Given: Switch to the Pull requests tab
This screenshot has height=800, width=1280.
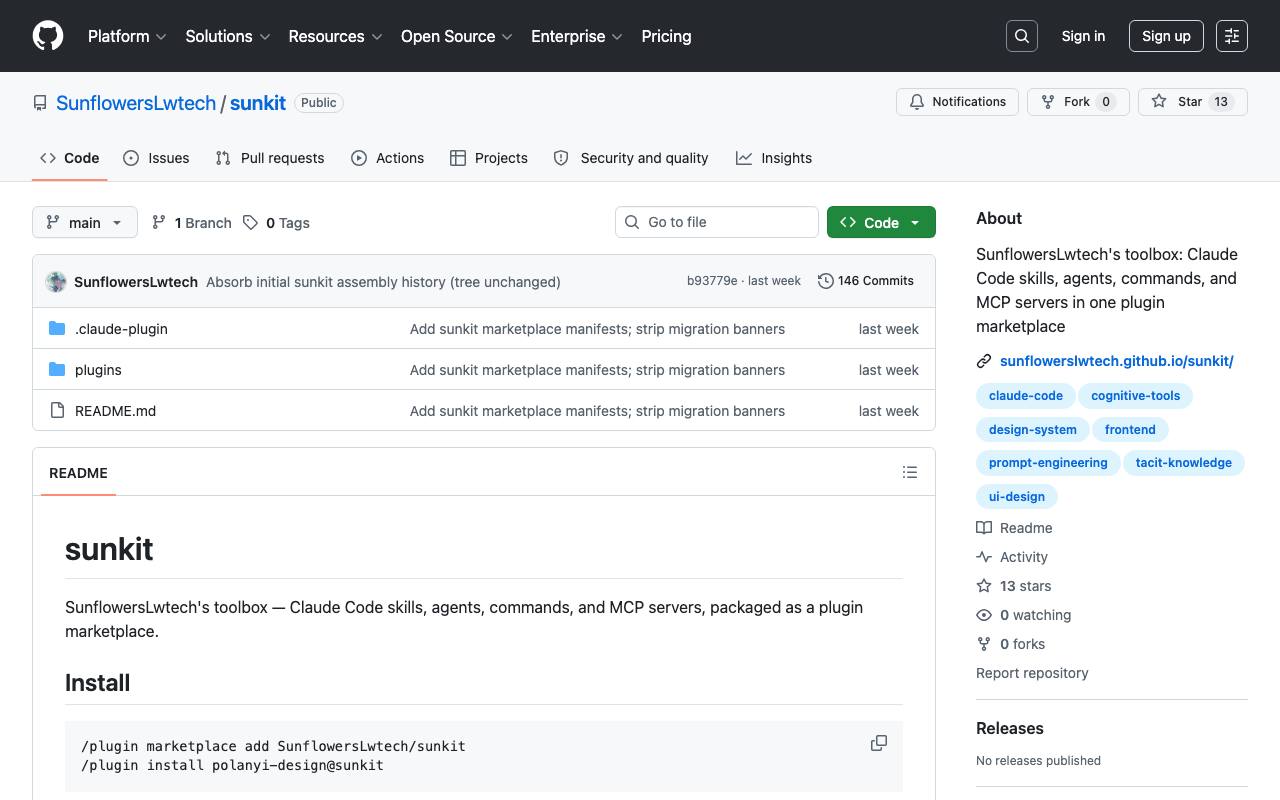Looking at the screenshot, I should (x=270, y=158).
